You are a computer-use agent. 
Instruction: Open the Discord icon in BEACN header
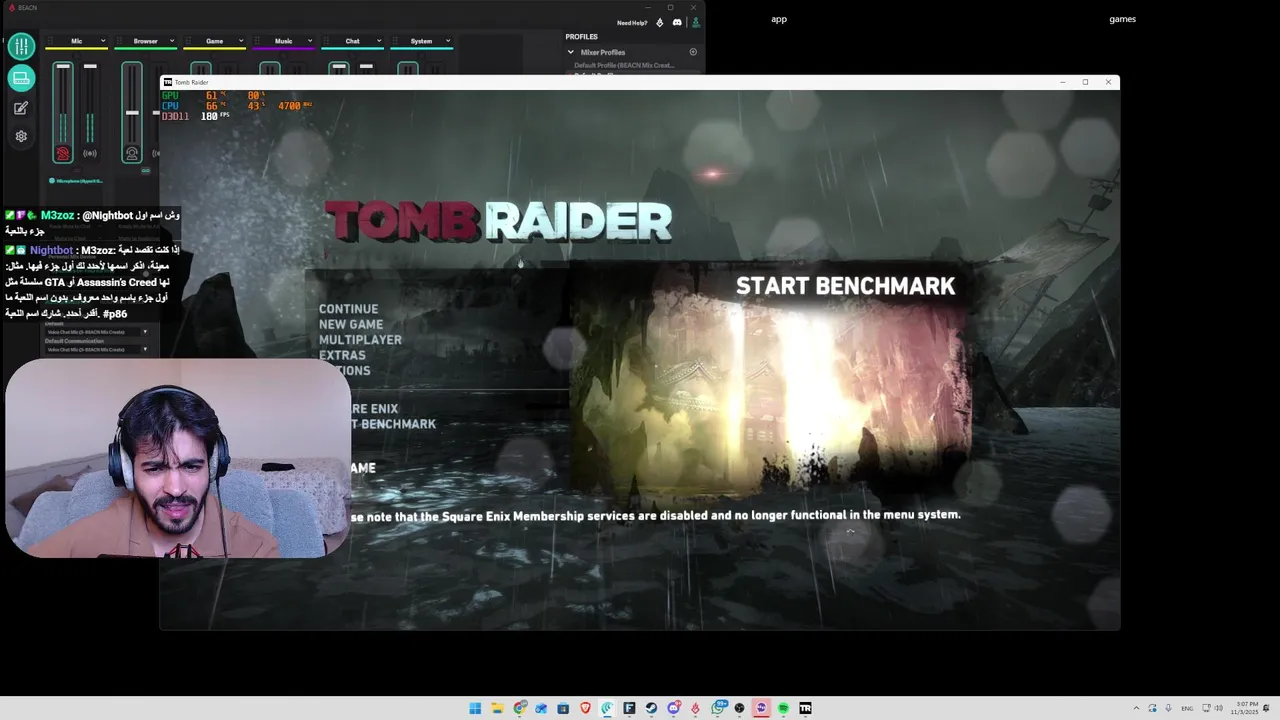coord(677,22)
